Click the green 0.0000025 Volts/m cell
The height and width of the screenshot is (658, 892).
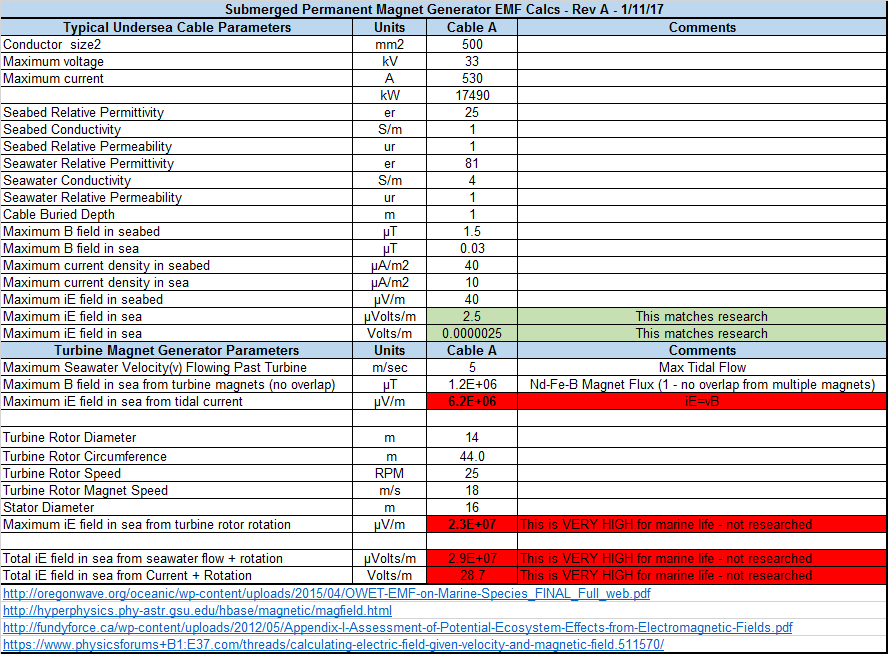(x=472, y=333)
